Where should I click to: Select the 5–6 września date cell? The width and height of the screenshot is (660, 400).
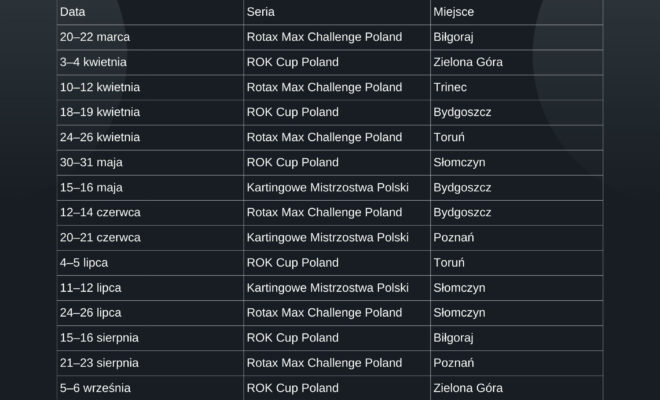pos(95,387)
